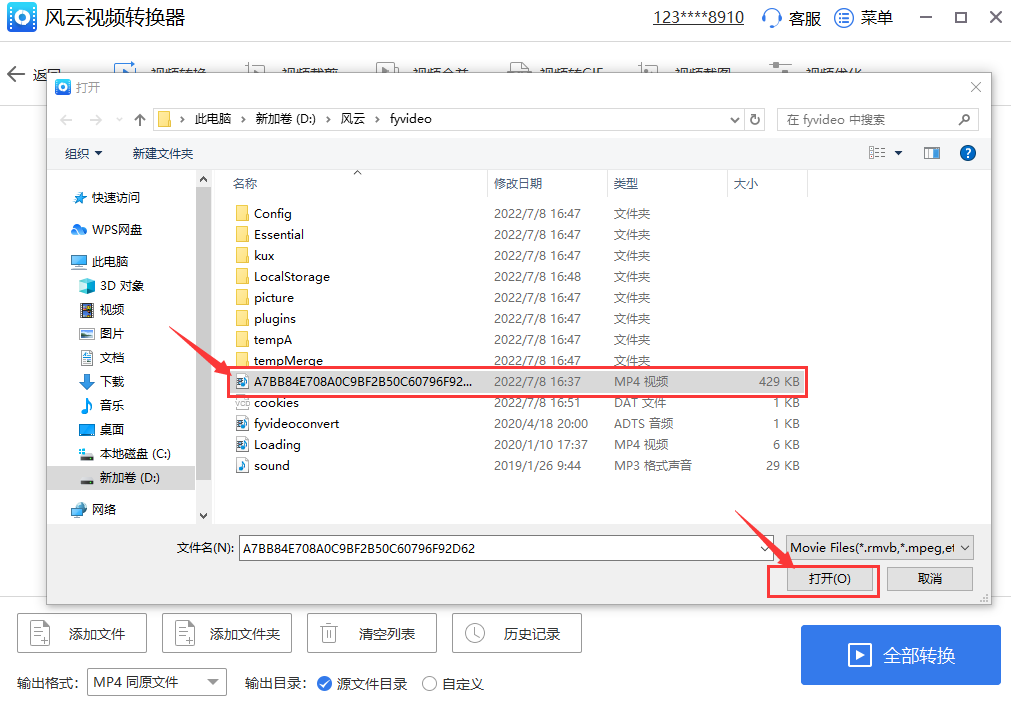Refresh the fyvideo folder listing
The image size is (1011, 702).
(x=754, y=119)
